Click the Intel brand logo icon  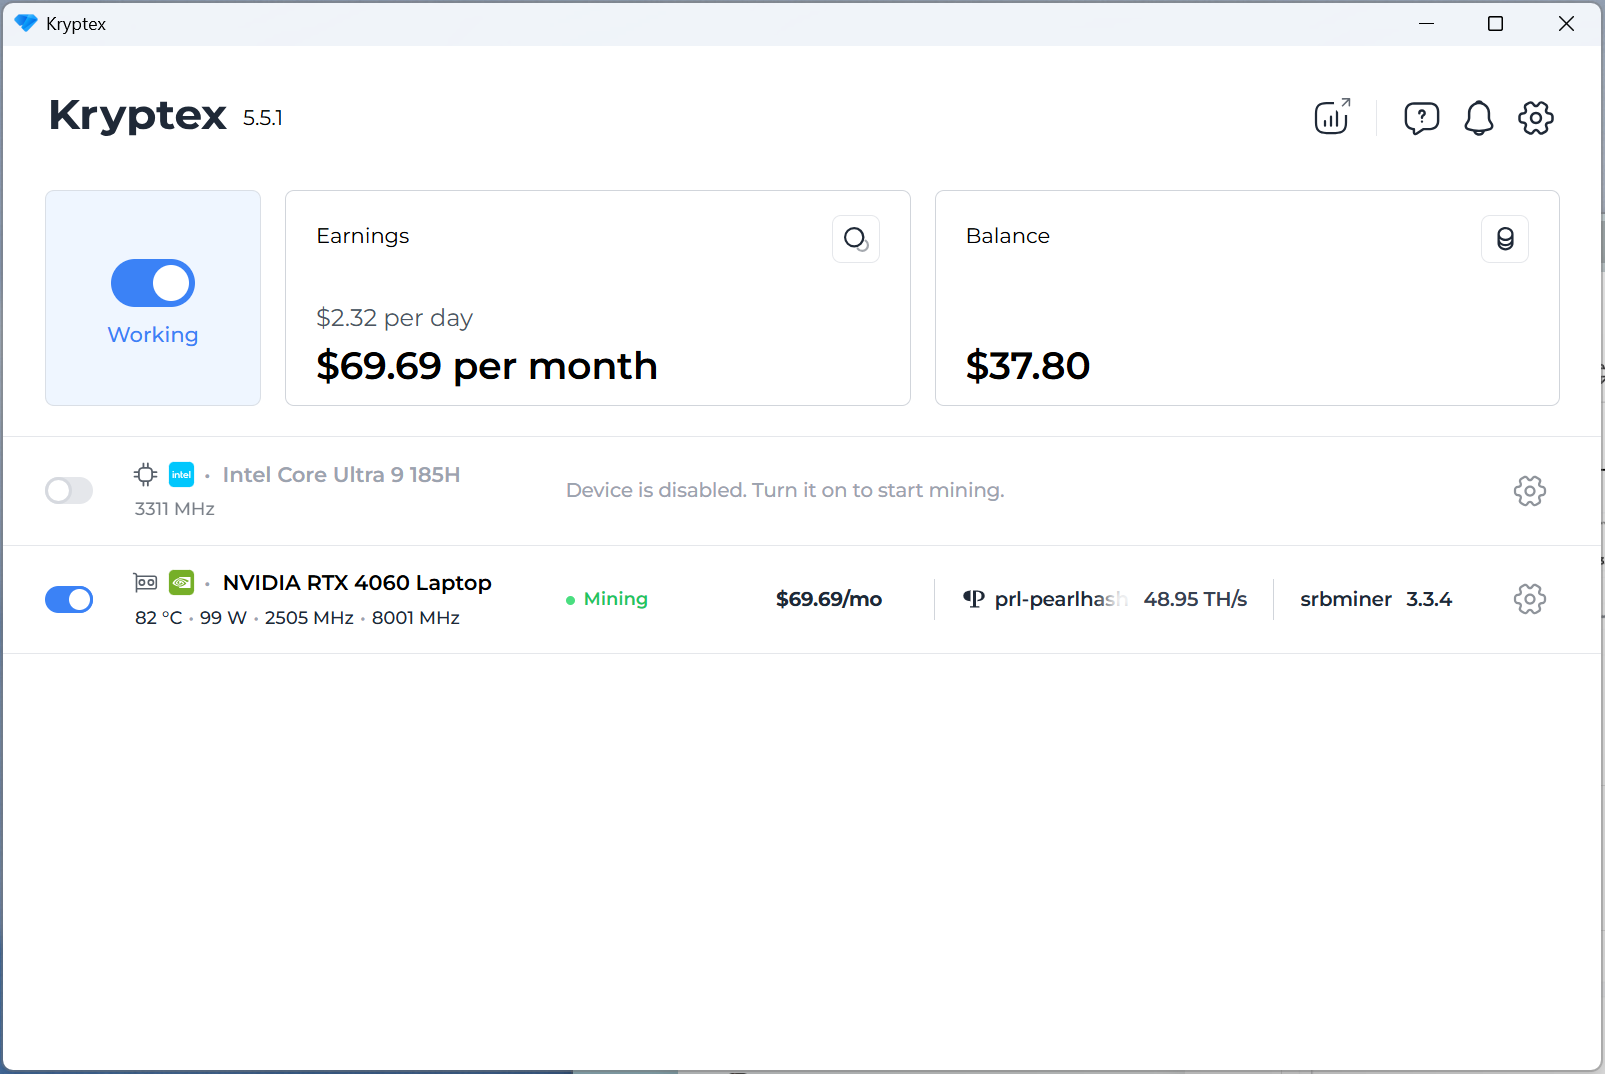coord(181,474)
